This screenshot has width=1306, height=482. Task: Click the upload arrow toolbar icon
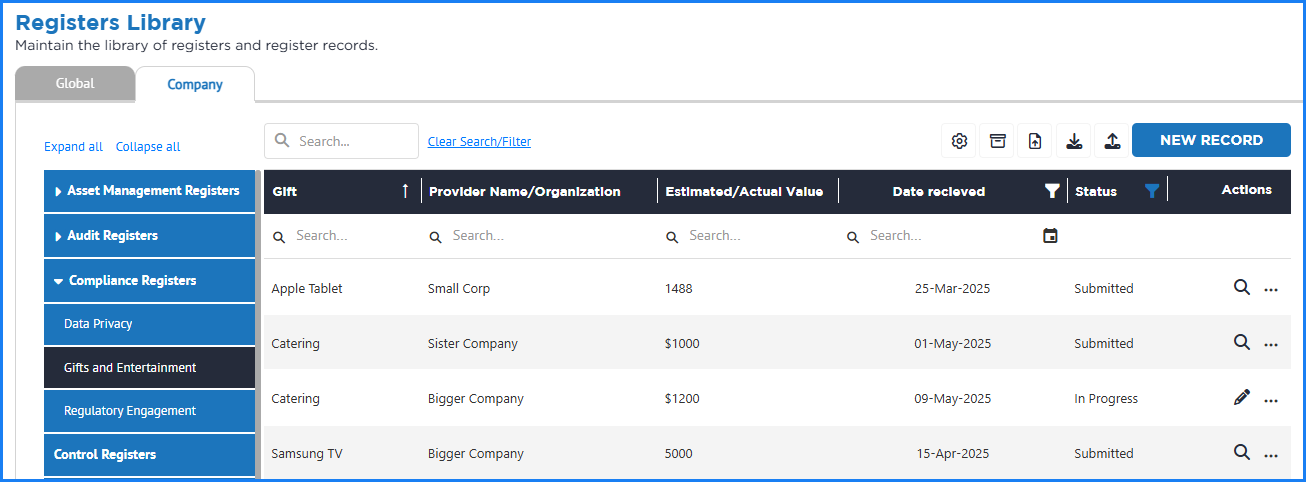(1112, 141)
